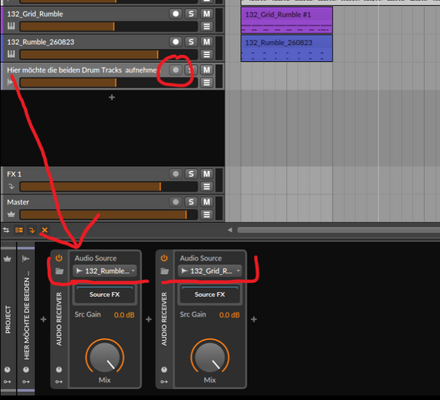Click Src Gain value of first receiver
This screenshot has width=440, height=400.
124,315
